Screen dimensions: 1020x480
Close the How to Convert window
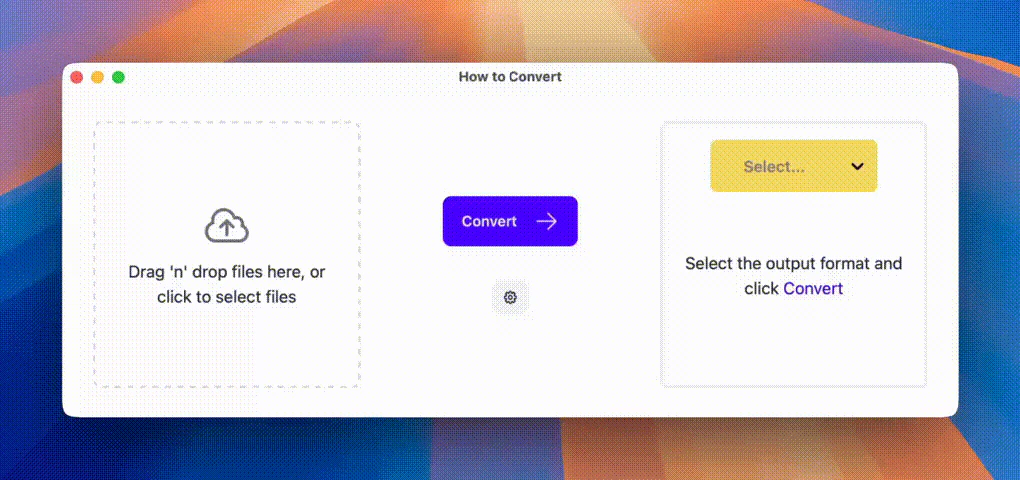pyautogui.click(x=76, y=77)
